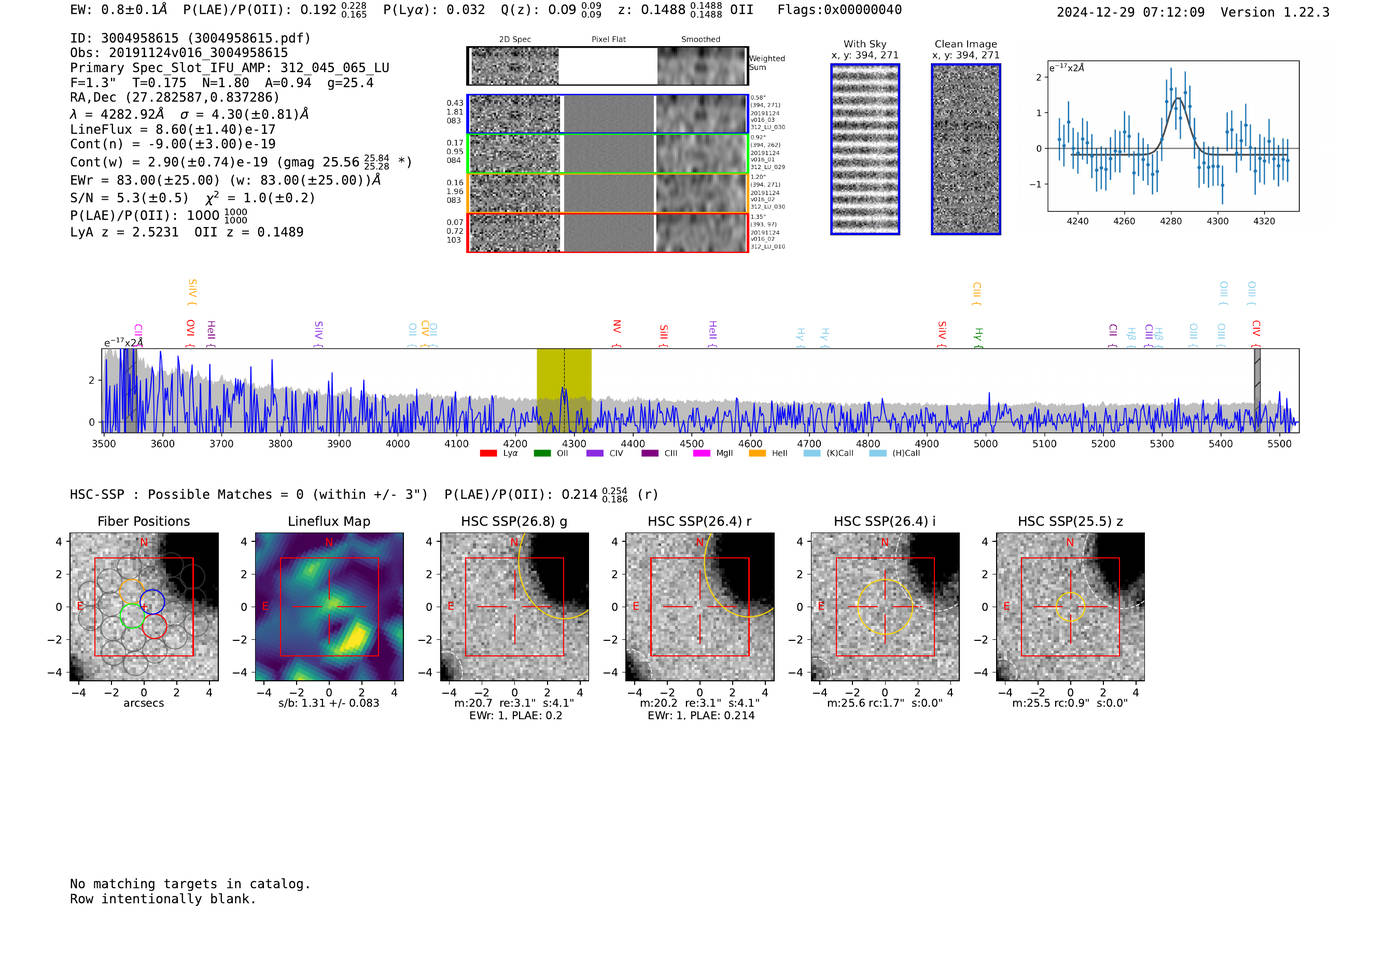Click the Clean Image cutout
The width and height of the screenshot is (1400, 953).
pyautogui.click(x=966, y=149)
